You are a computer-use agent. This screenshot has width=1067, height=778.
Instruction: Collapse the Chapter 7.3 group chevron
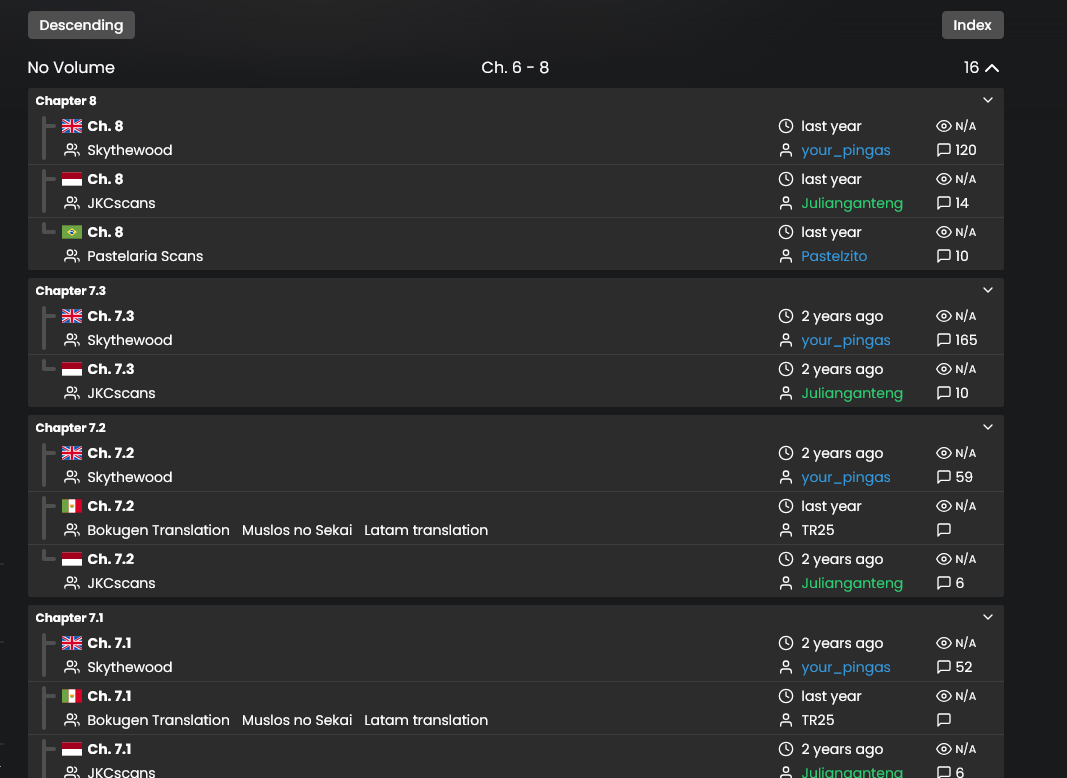988,290
